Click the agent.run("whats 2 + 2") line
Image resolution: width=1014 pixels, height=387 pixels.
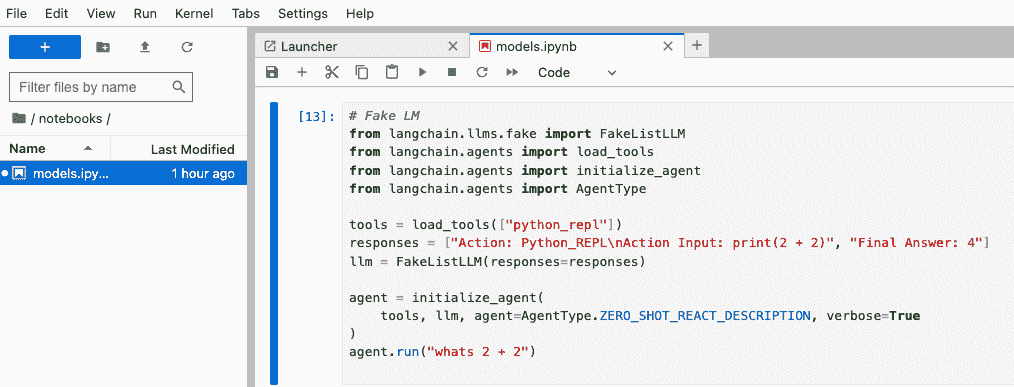pos(442,352)
